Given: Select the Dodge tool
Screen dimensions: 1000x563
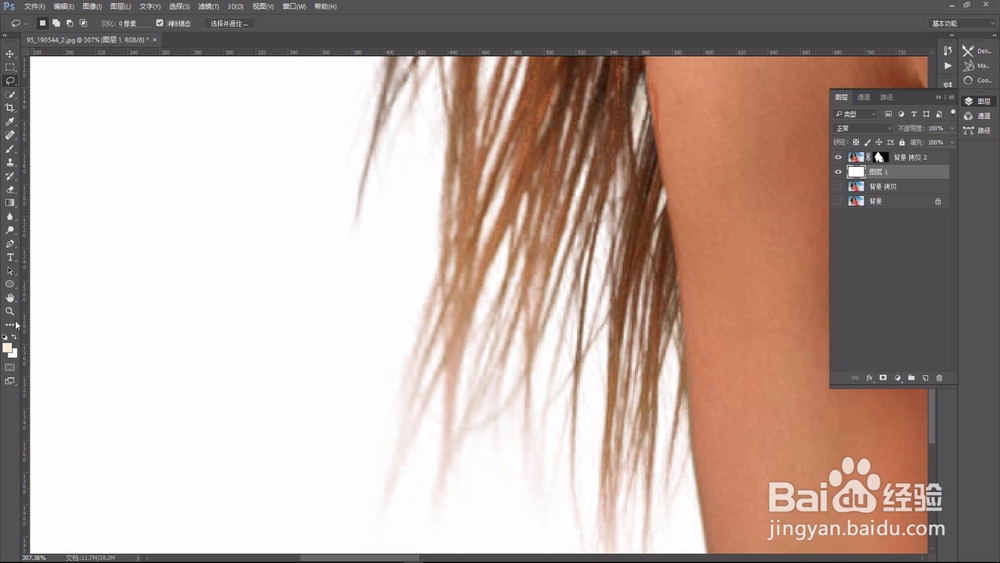Looking at the screenshot, I should pyautogui.click(x=10, y=230).
